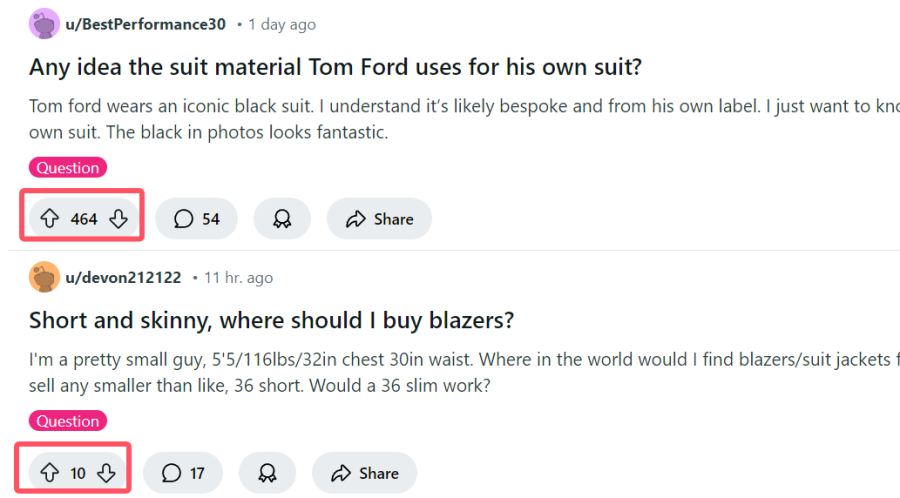Viewport: 900px width, 498px height.
Task: Filter by Question flair on Tom Ford post
Action: [68, 168]
